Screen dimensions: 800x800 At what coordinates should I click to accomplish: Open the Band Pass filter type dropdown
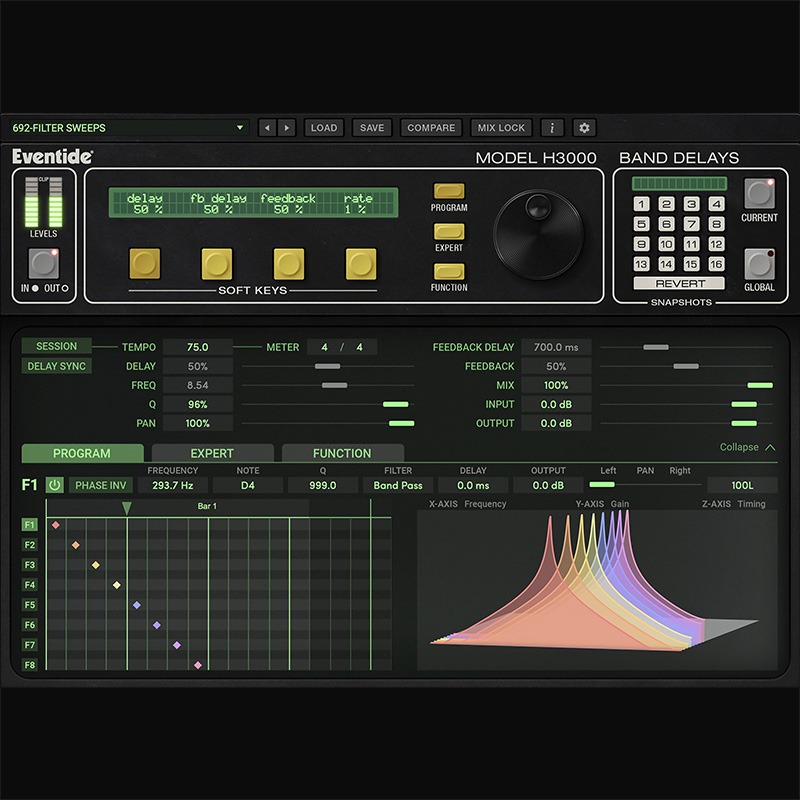coord(398,485)
